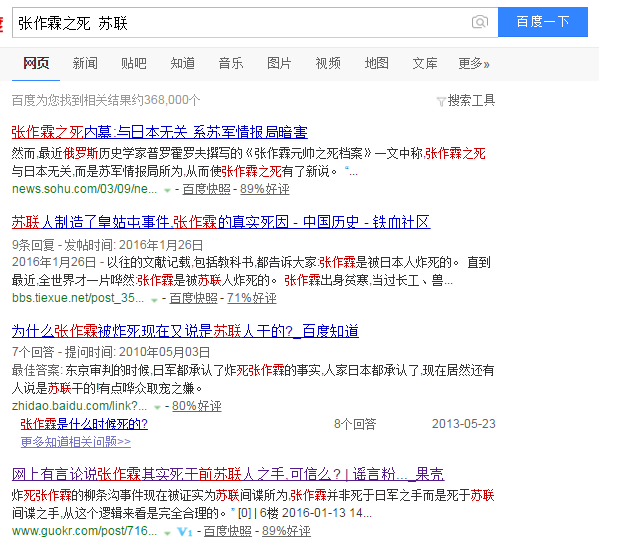
Task: Select the 网页 tab
Action: (36, 63)
